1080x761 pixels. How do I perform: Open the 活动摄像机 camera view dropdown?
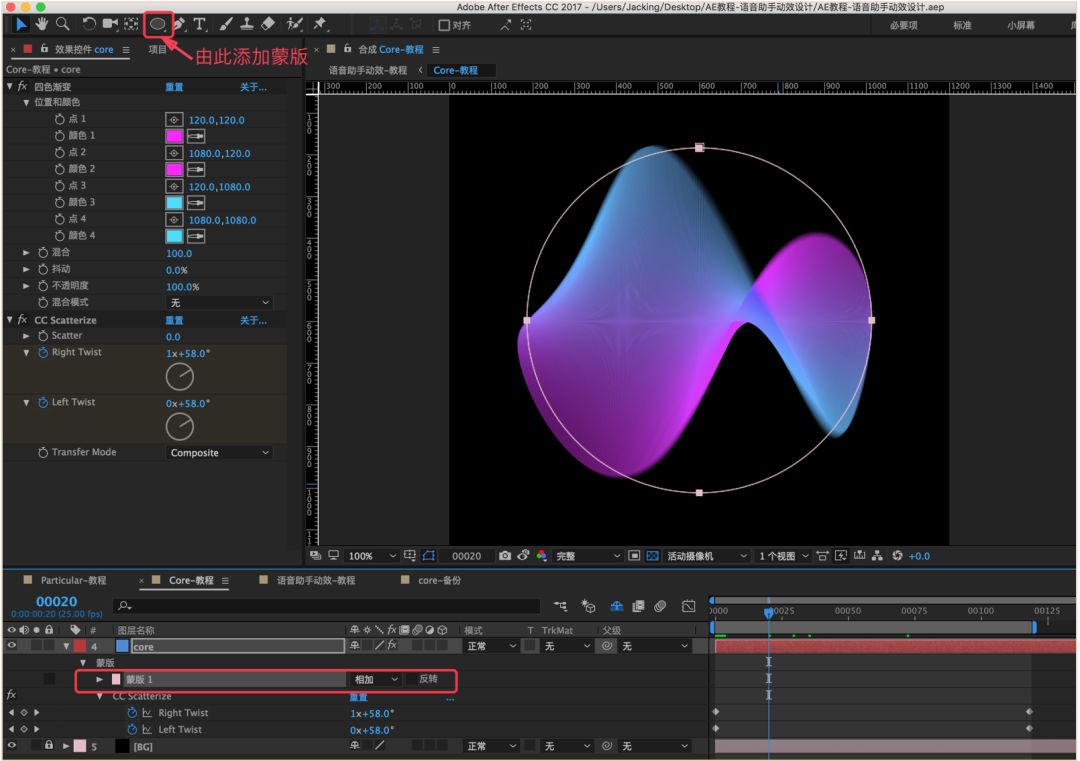tap(706, 556)
